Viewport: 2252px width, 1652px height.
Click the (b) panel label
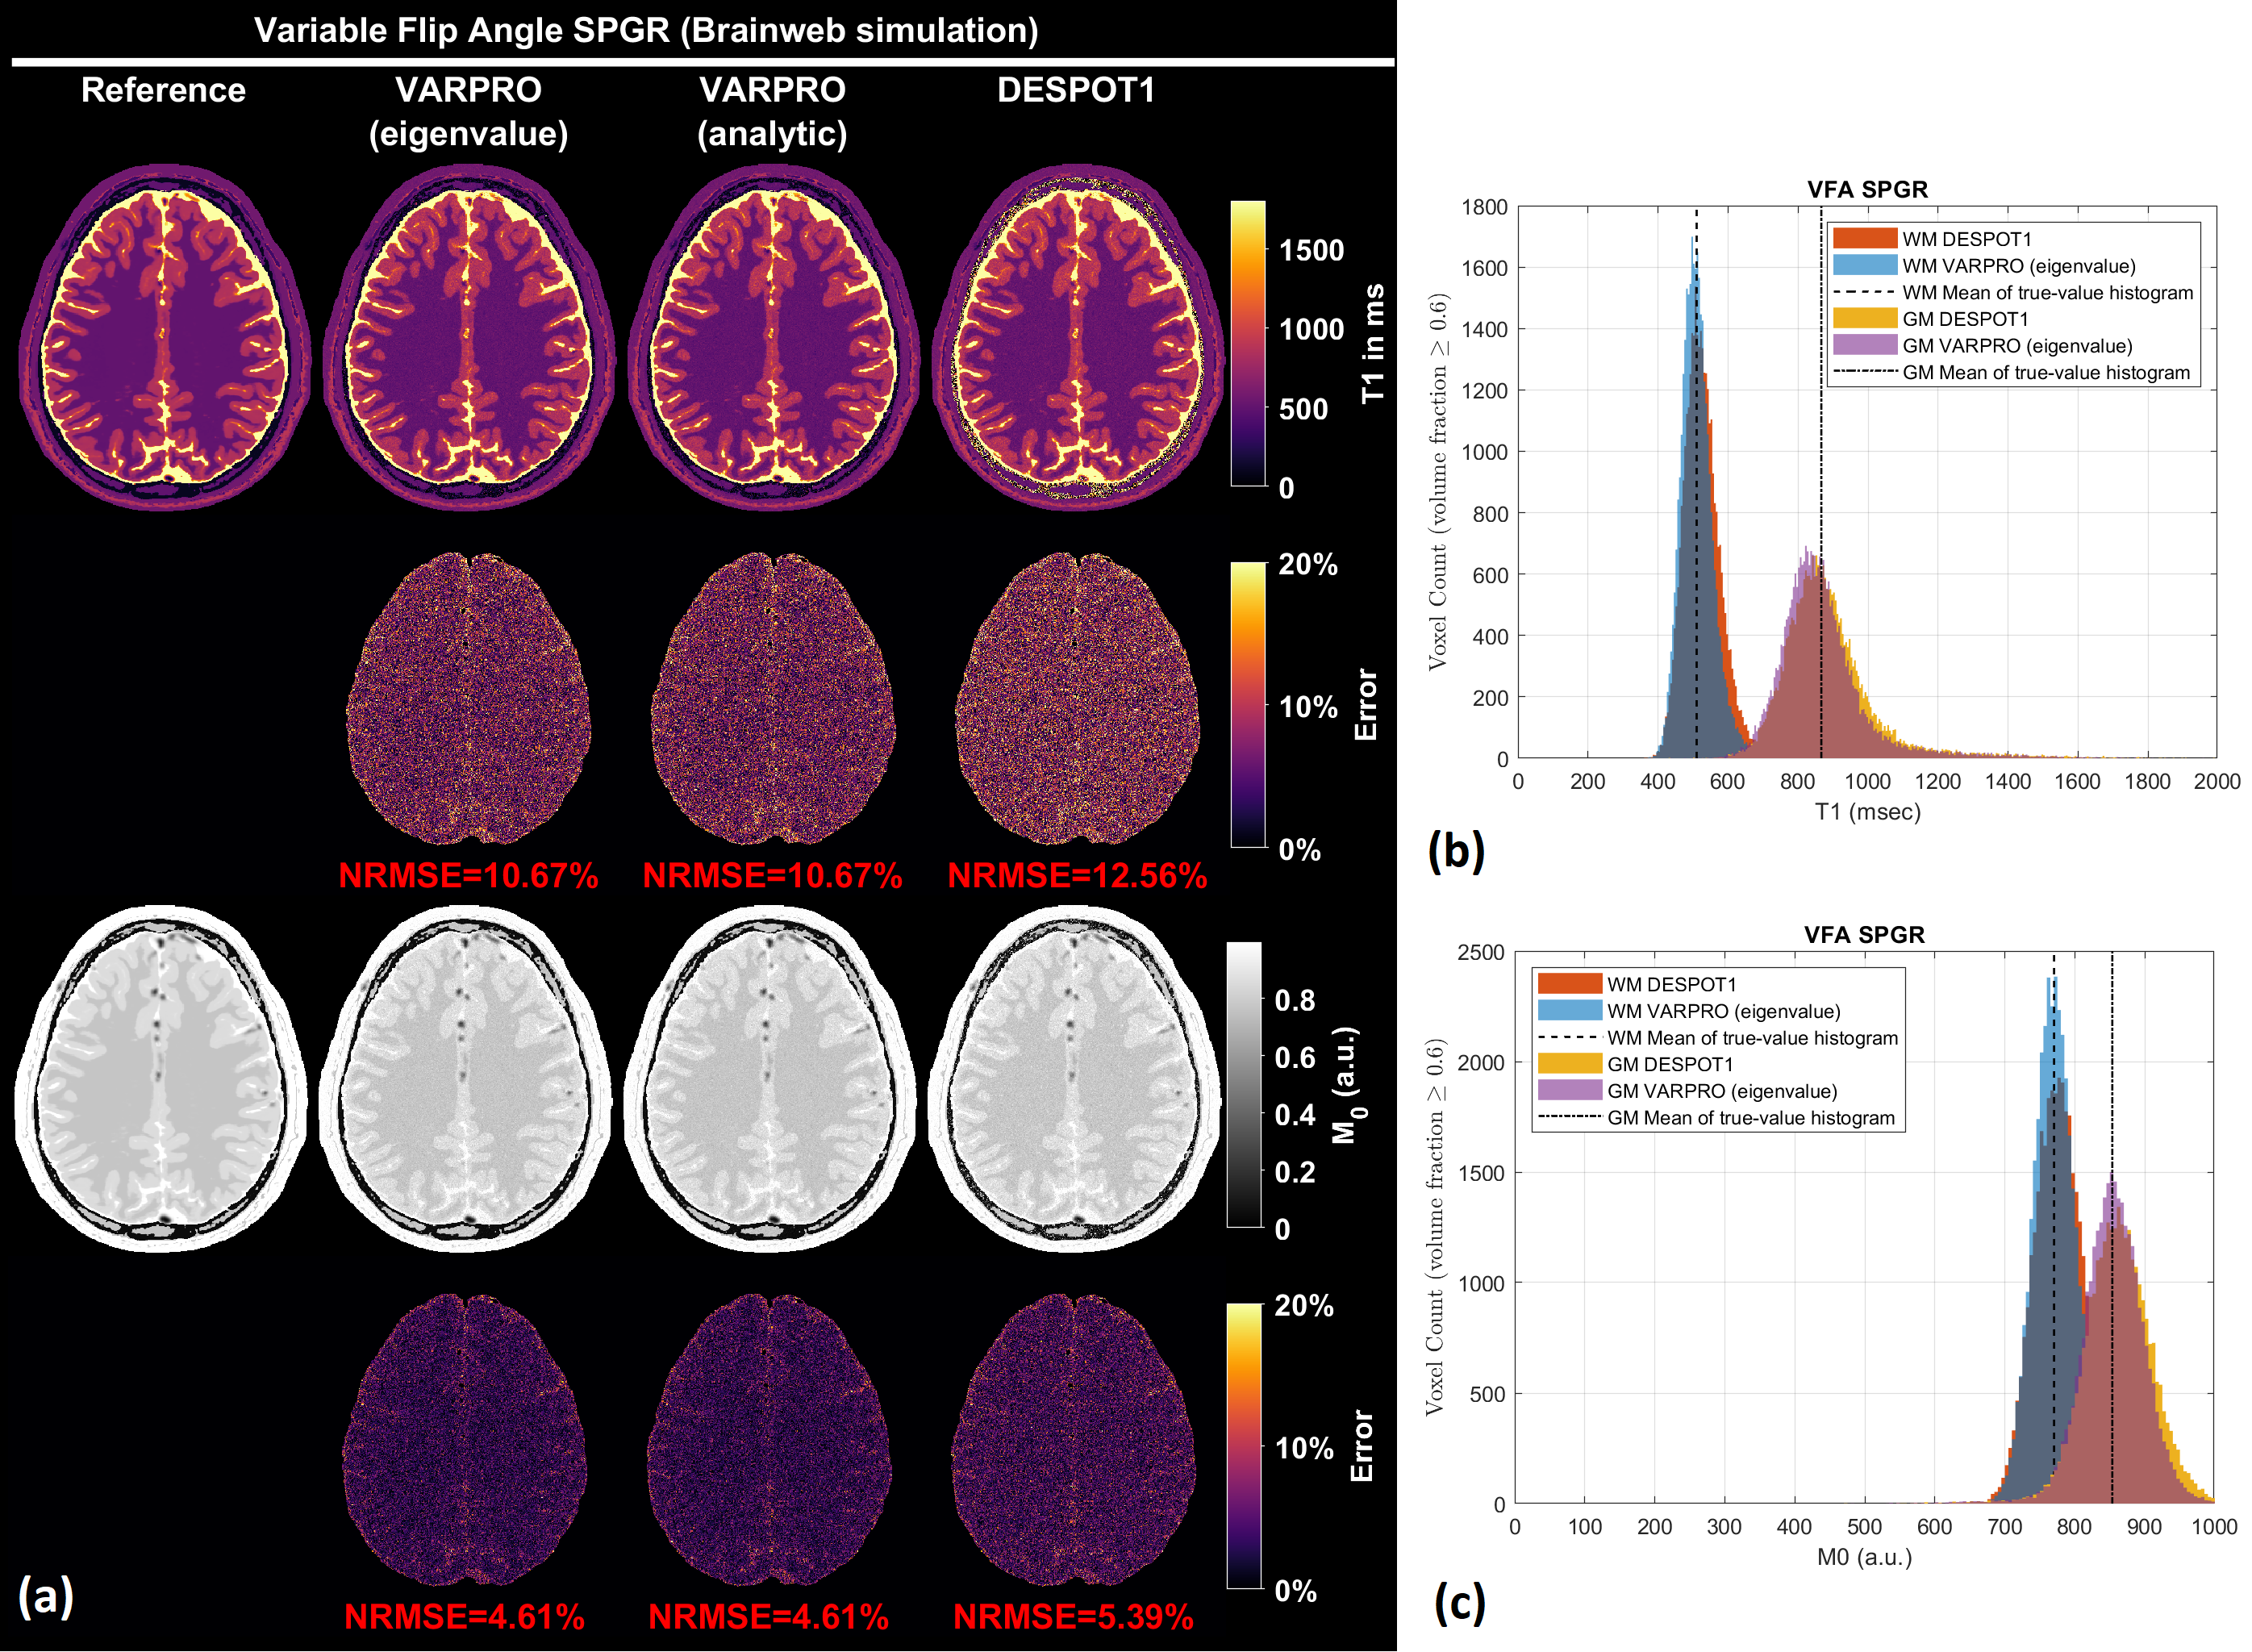(1456, 852)
